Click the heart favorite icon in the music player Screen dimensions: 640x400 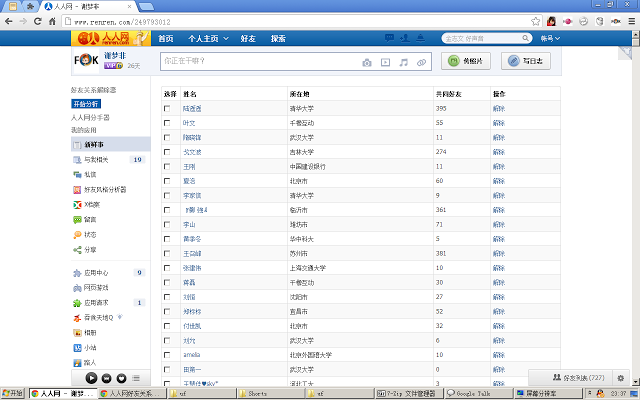pyautogui.click(x=122, y=378)
